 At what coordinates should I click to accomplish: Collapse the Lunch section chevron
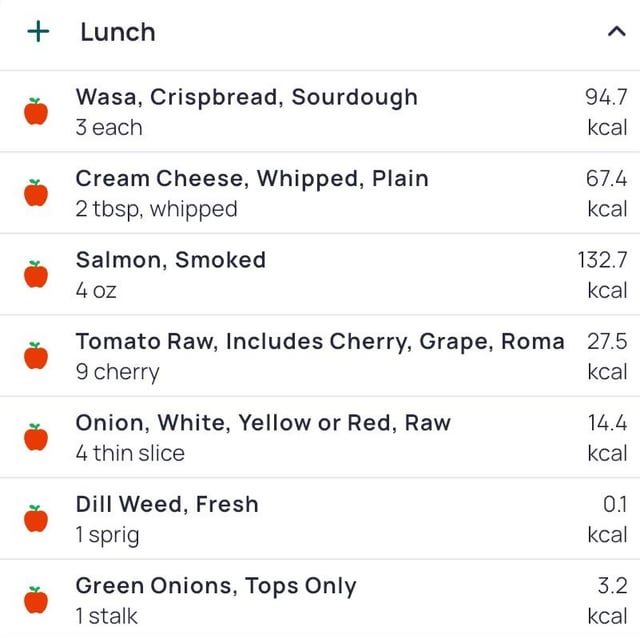click(x=615, y=32)
